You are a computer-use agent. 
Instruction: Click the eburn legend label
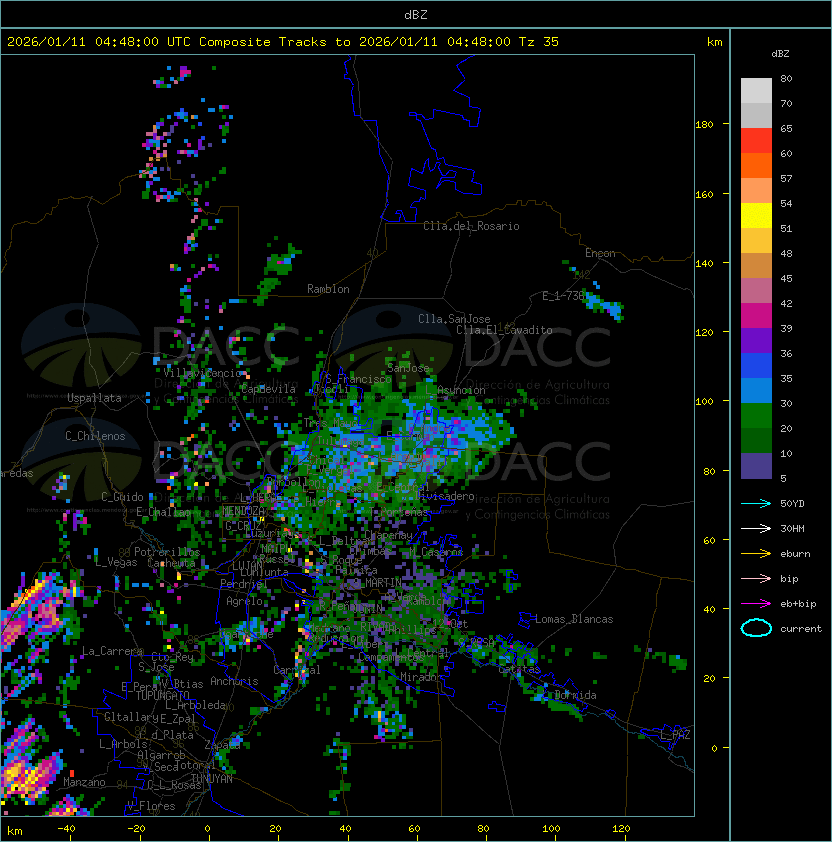coord(795,554)
